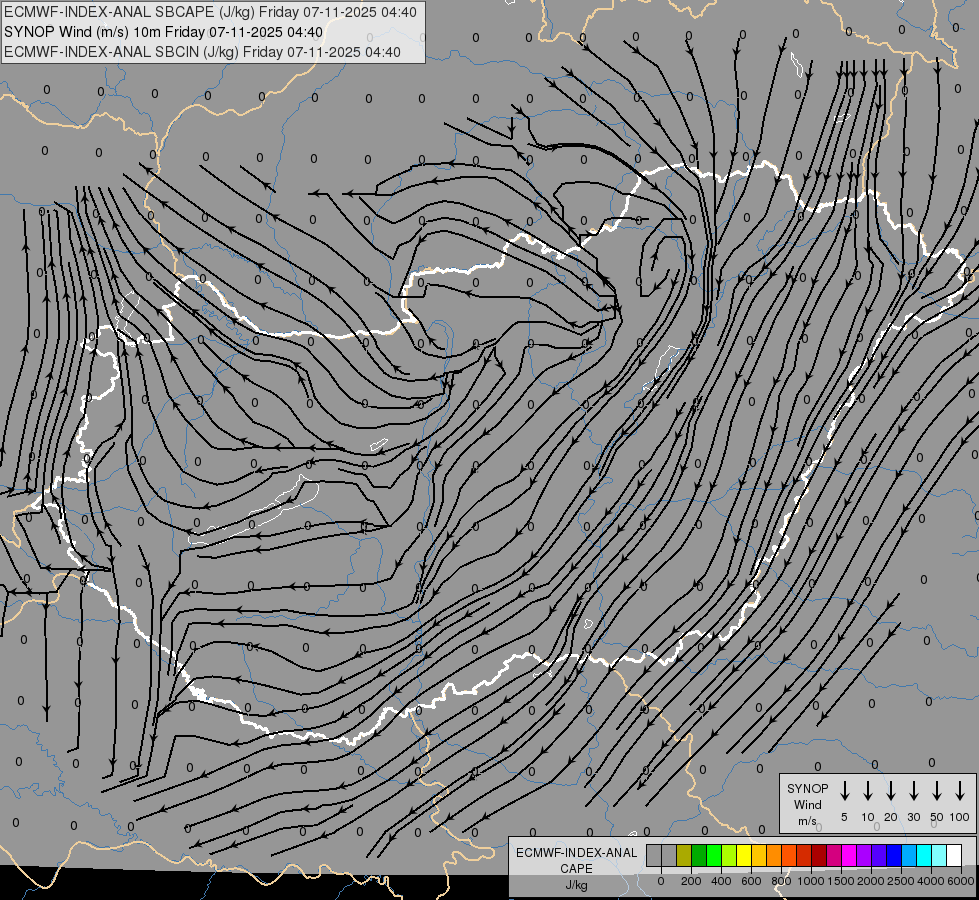Click the '20' wind speed label
The height and width of the screenshot is (900, 979).
tap(890, 817)
